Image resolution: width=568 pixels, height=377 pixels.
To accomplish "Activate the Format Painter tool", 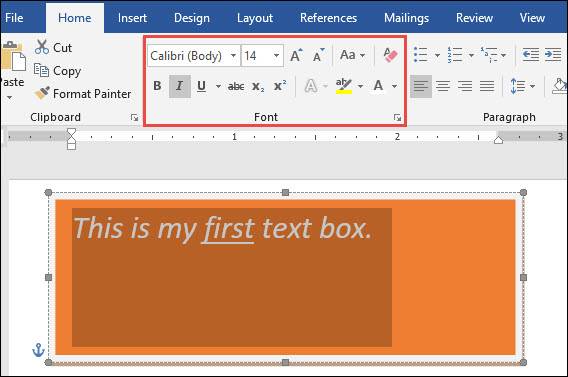I will pyautogui.click(x=83, y=94).
